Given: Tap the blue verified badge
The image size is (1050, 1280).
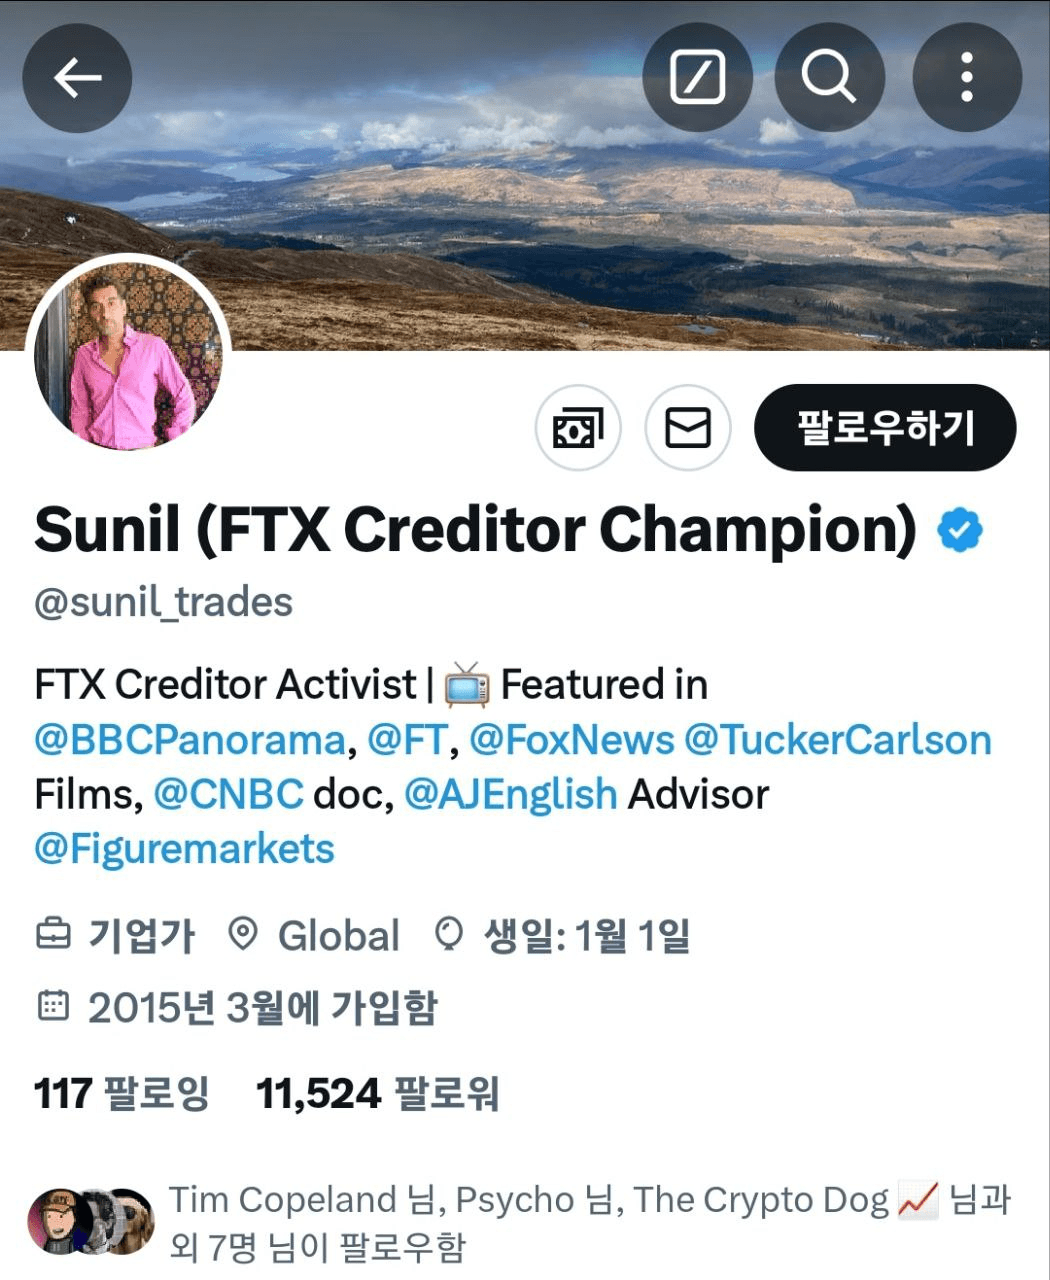Looking at the screenshot, I should click(x=960, y=530).
